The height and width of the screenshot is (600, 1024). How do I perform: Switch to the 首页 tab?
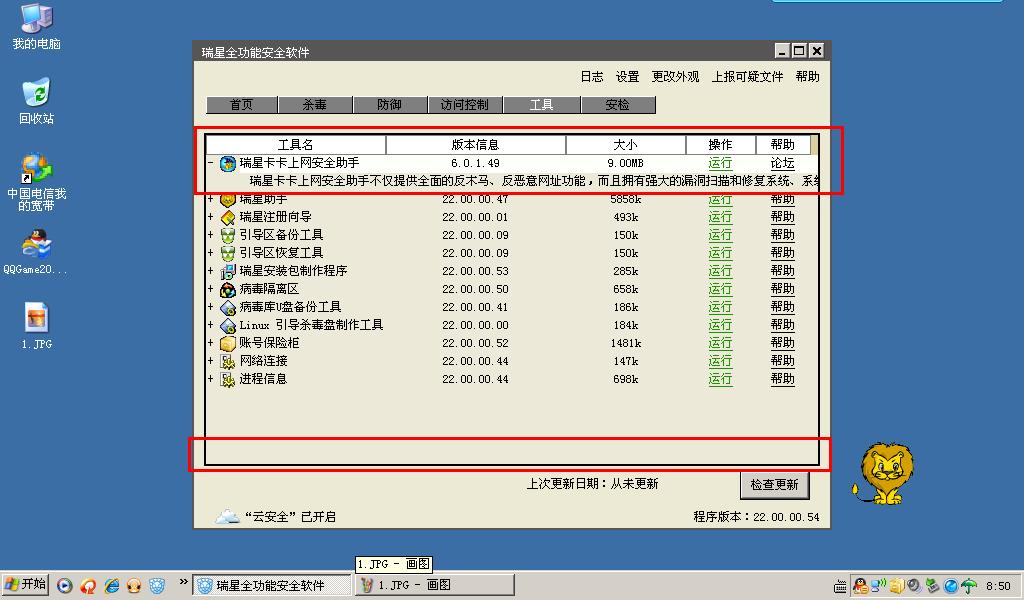tap(242, 104)
